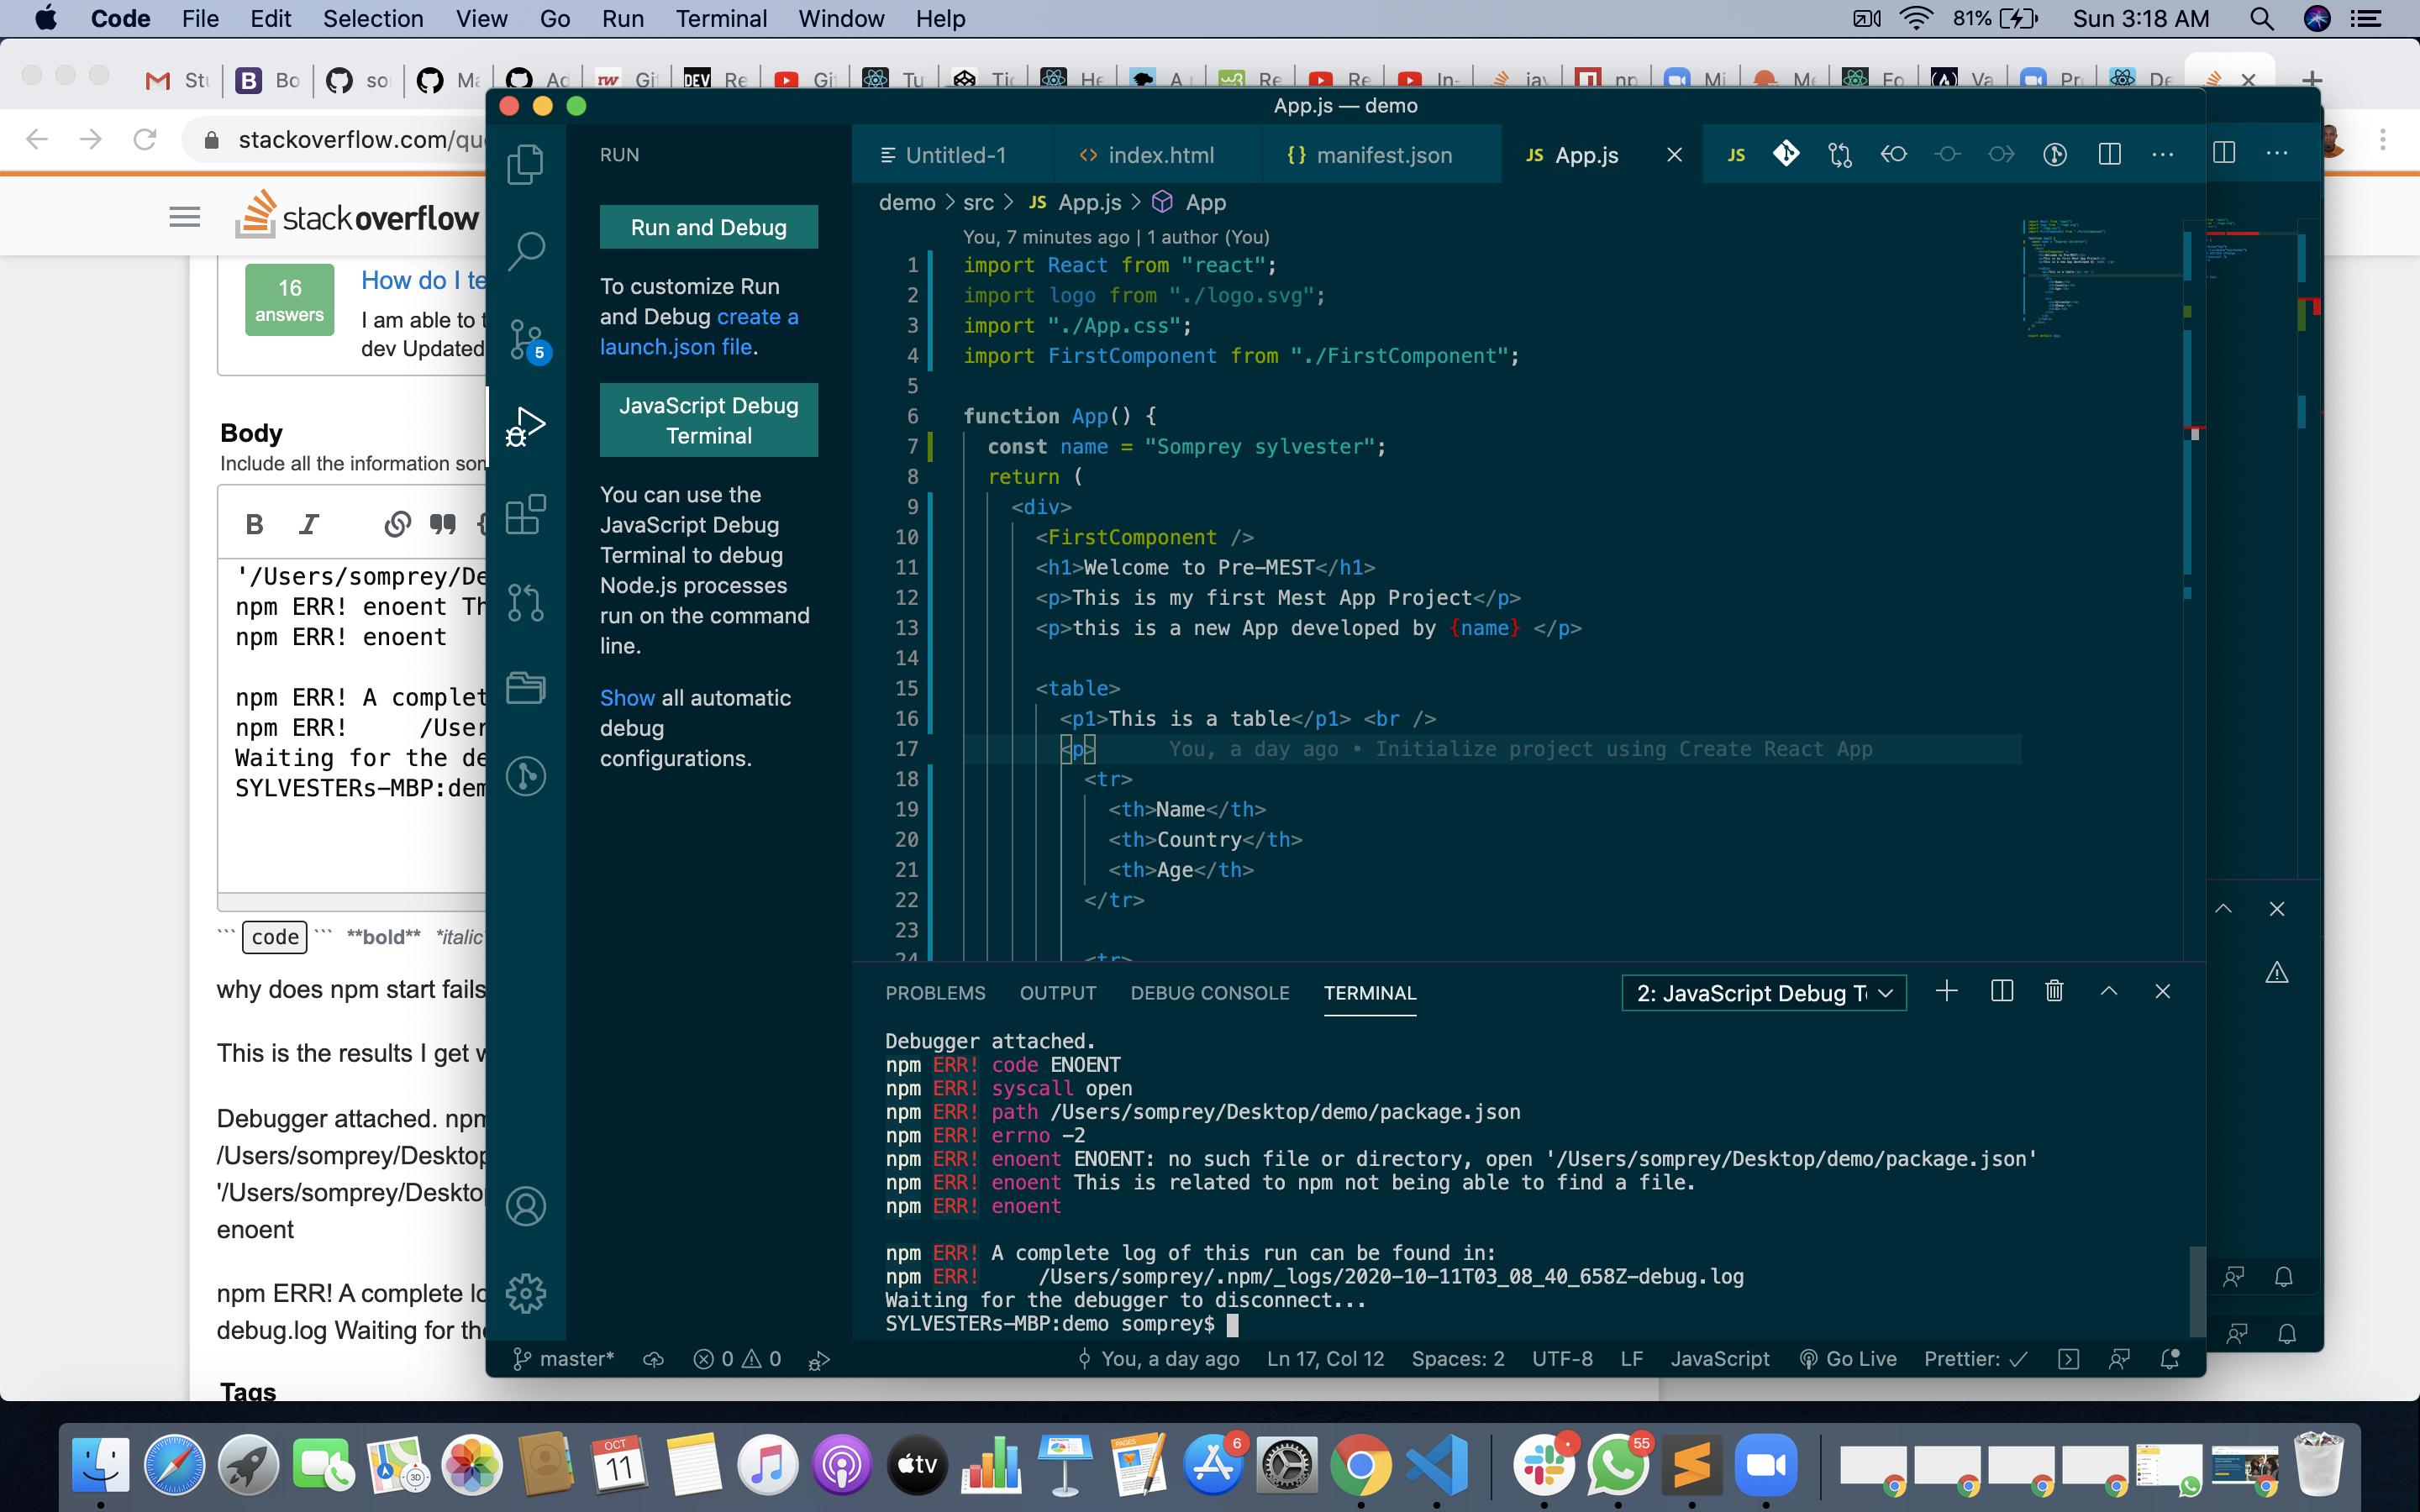Image resolution: width=2420 pixels, height=1512 pixels.
Task: Switch to the PROBLEMS panel tab
Action: click(934, 993)
